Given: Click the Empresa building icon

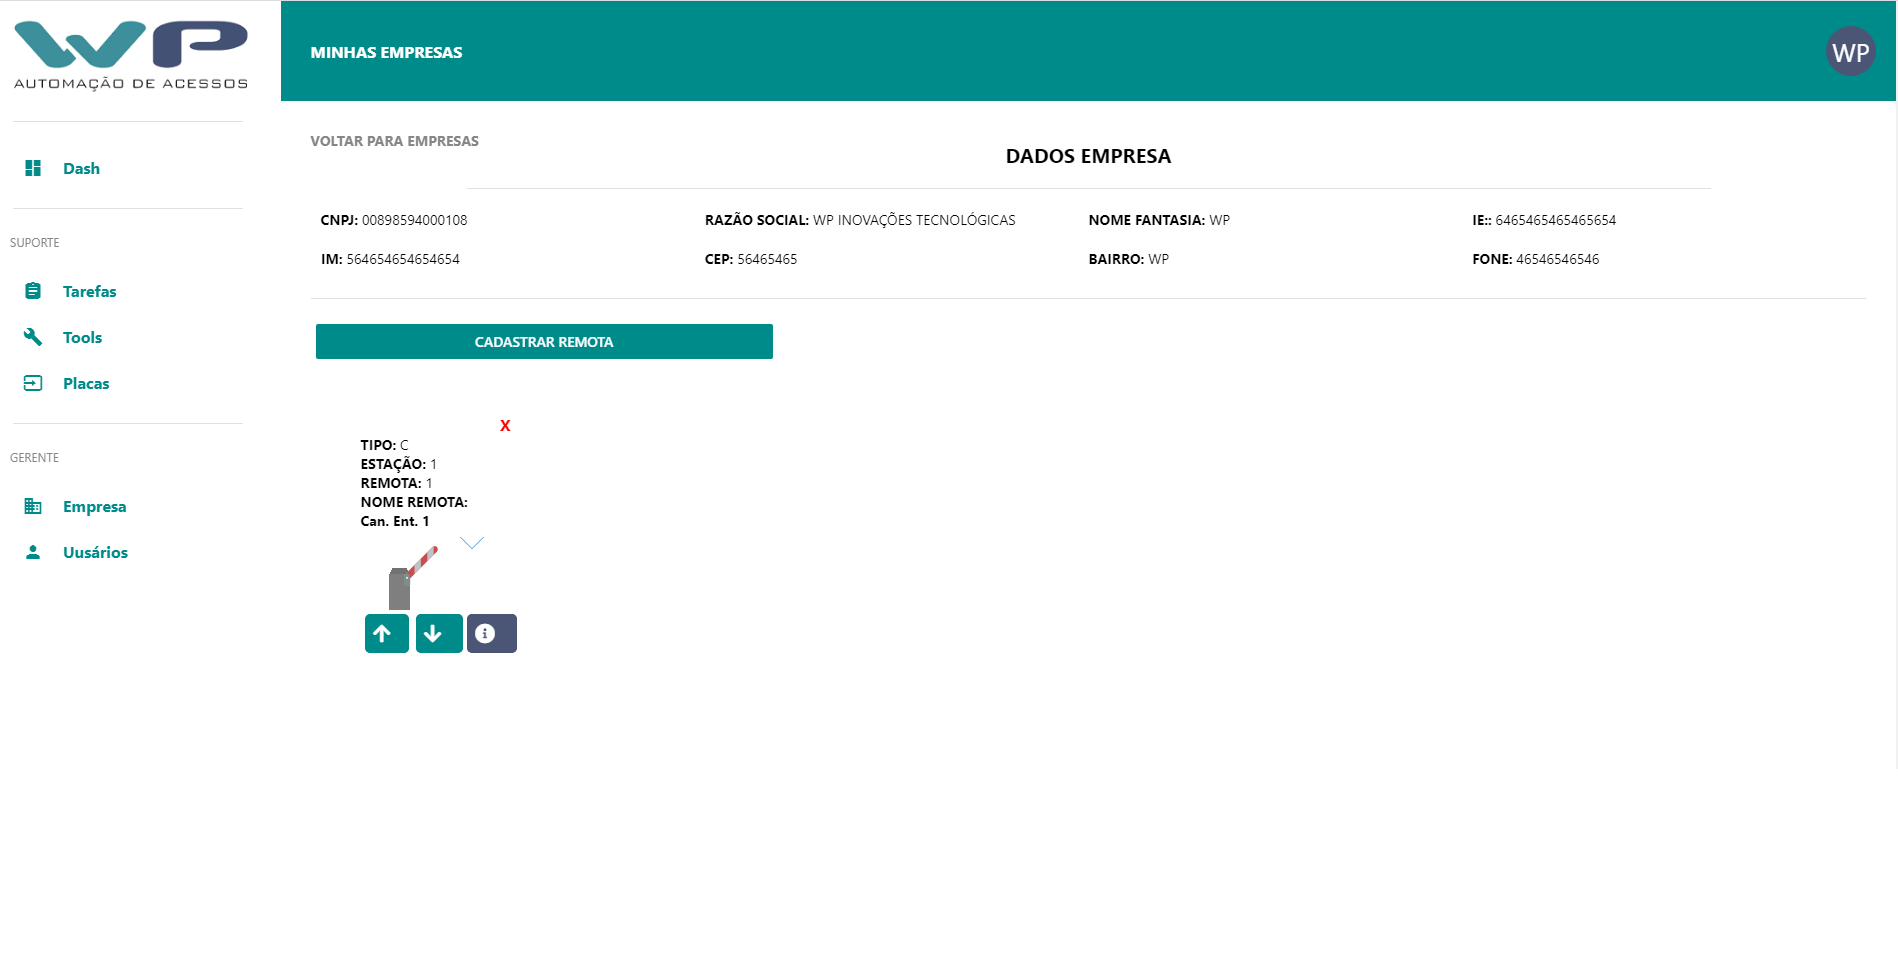Looking at the screenshot, I should [x=33, y=506].
